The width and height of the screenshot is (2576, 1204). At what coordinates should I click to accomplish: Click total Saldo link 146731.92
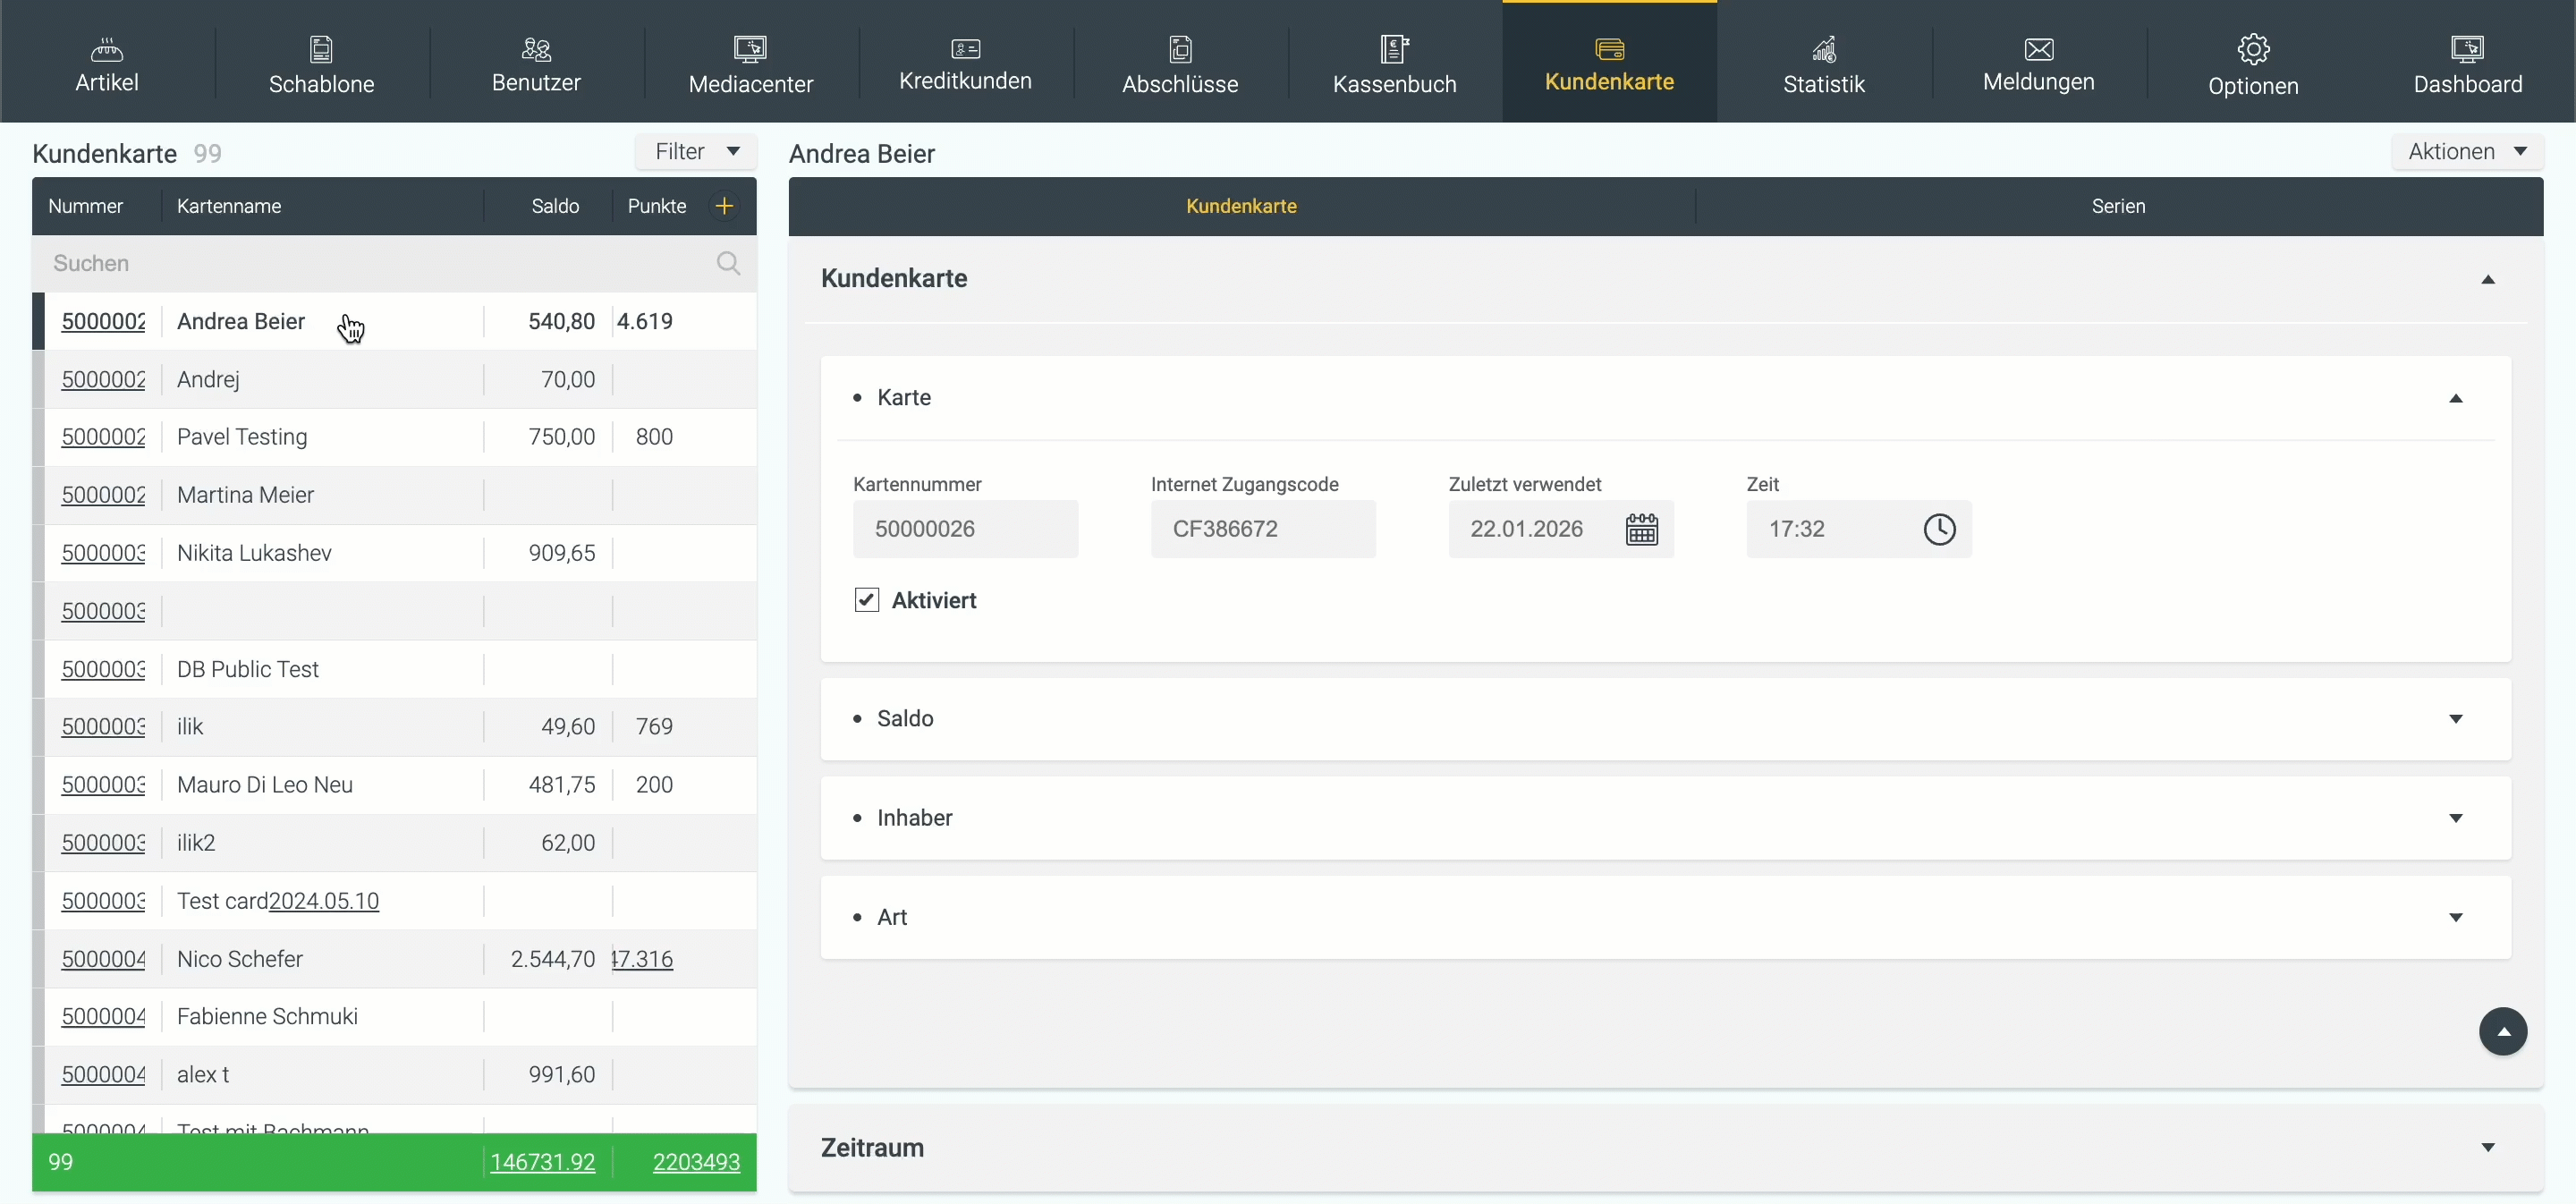tap(542, 1162)
